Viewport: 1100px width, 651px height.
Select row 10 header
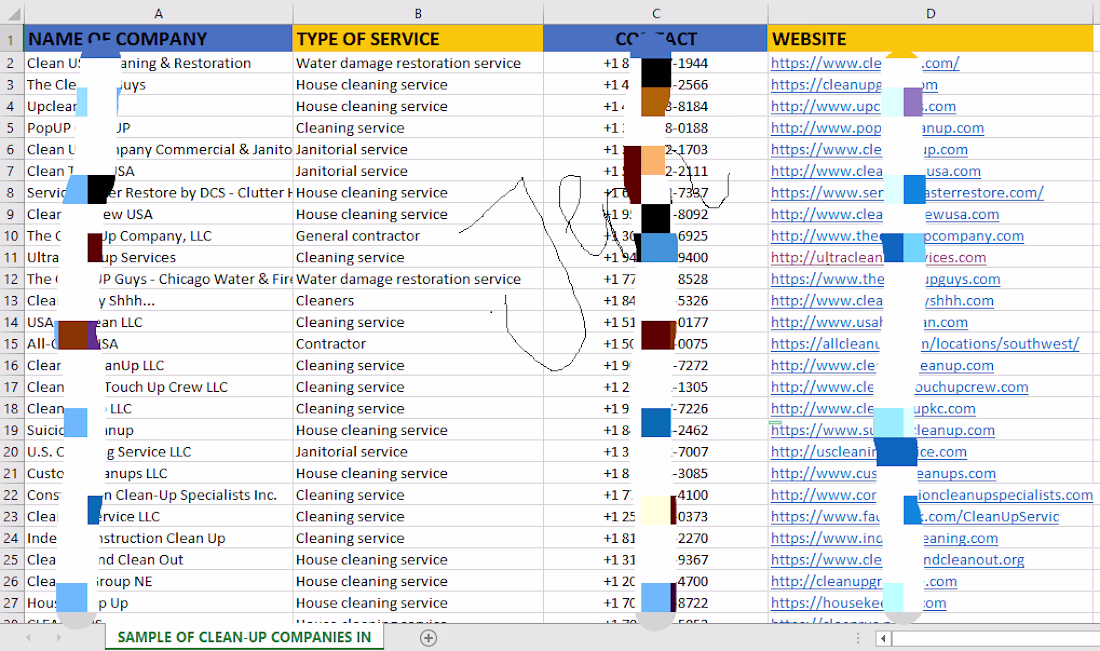(11, 236)
